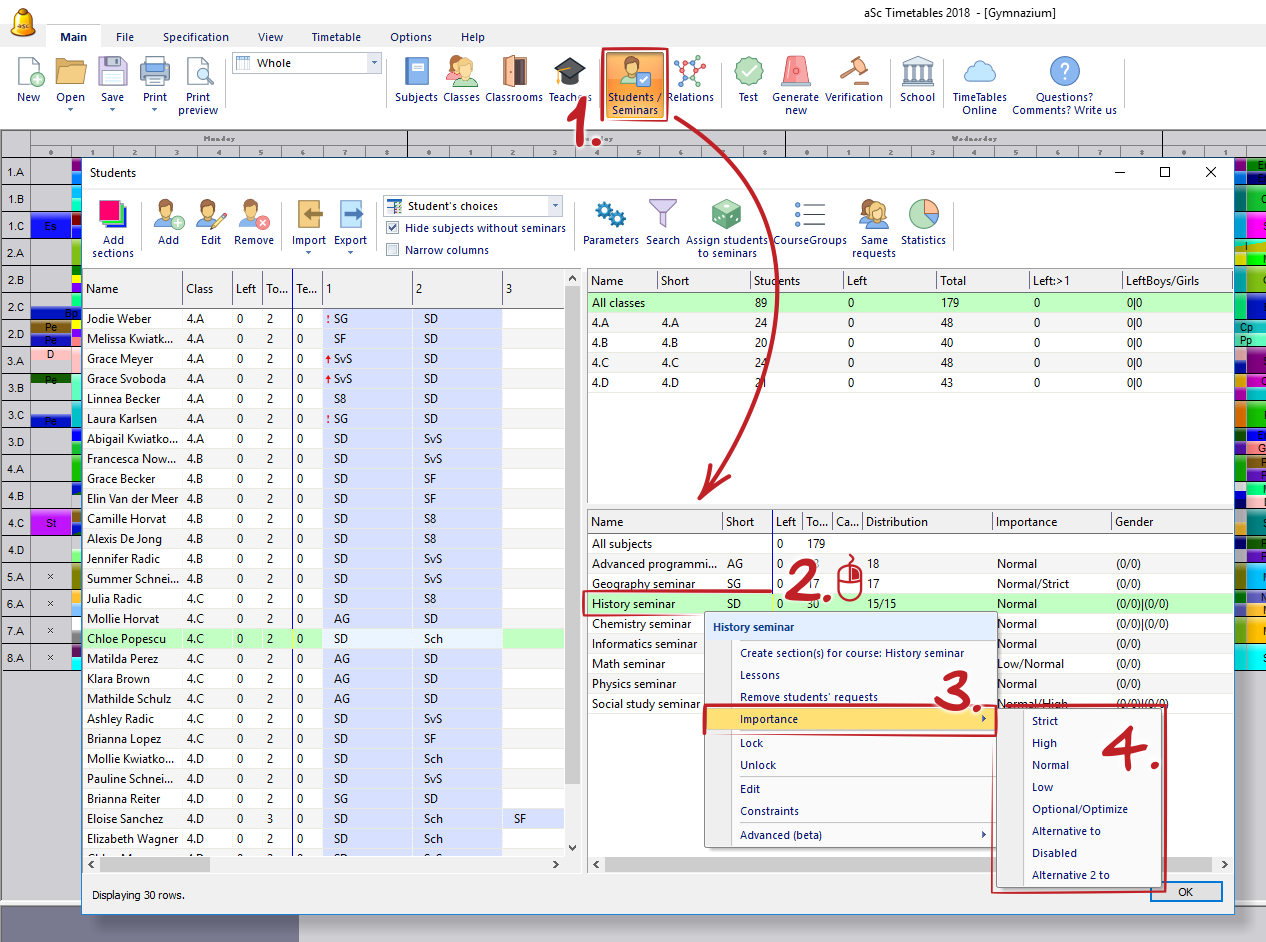Uncheck Hide subjects without seminars
The height and width of the screenshot is (942, 1266).
393,228
